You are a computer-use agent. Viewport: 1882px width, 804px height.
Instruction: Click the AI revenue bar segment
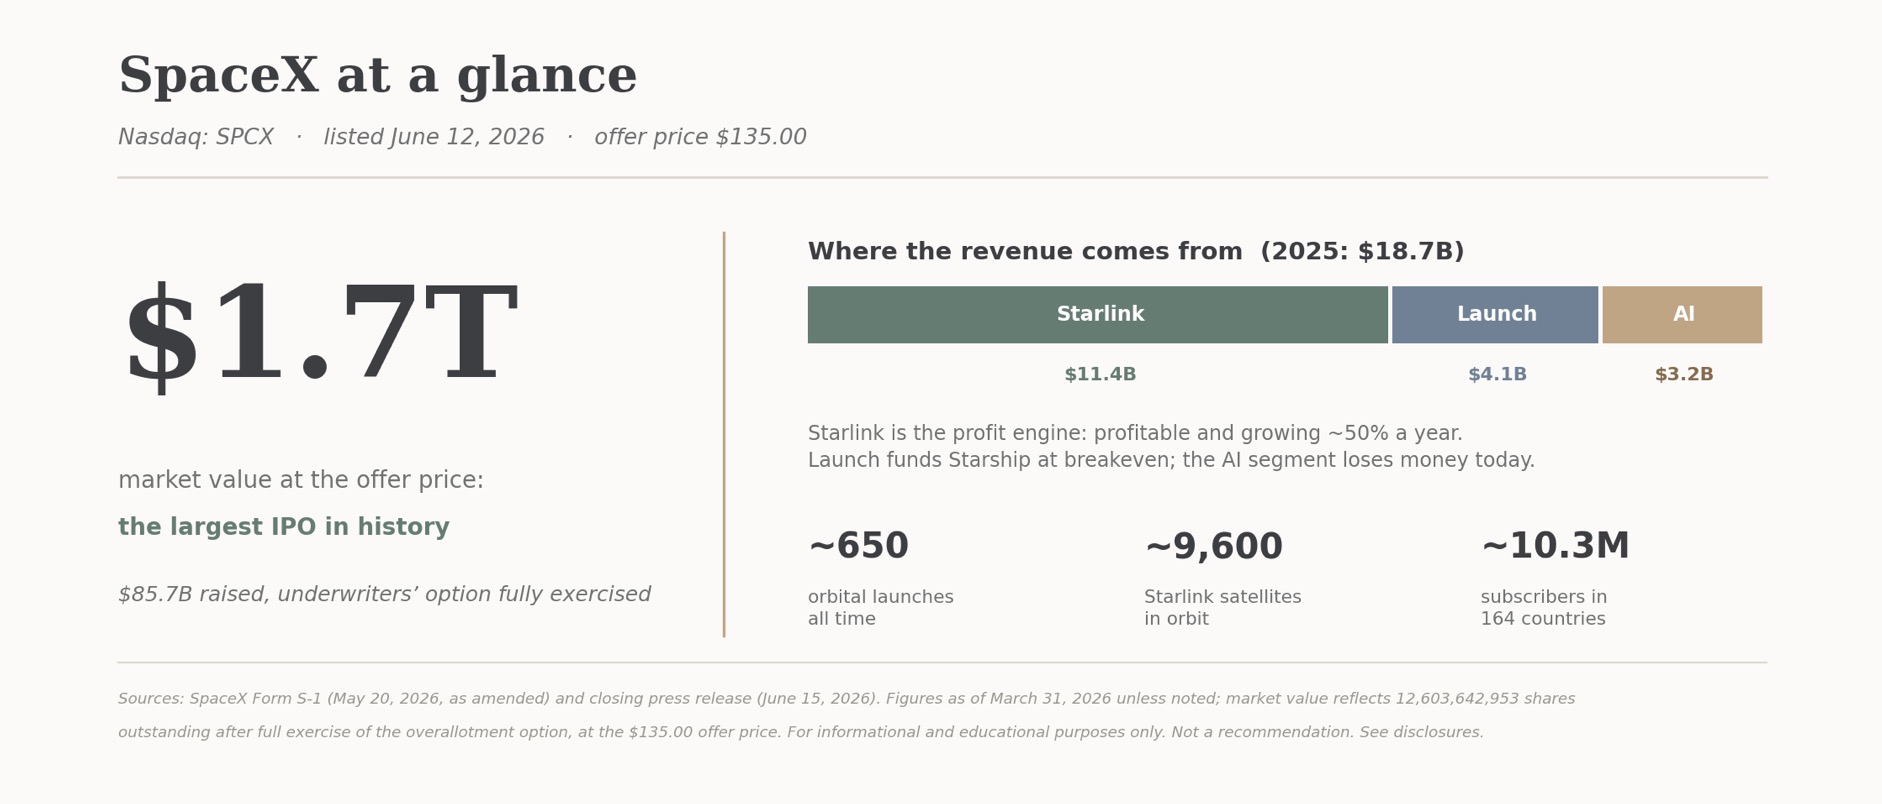(1682, 315)
